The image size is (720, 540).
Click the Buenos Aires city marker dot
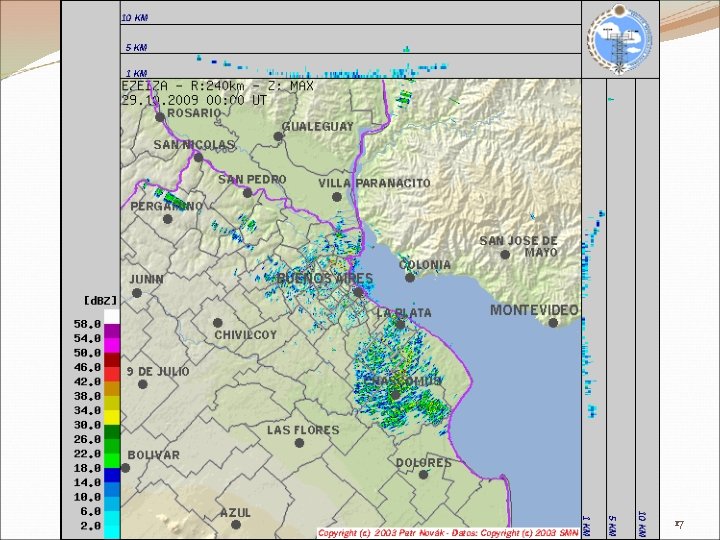358,292
